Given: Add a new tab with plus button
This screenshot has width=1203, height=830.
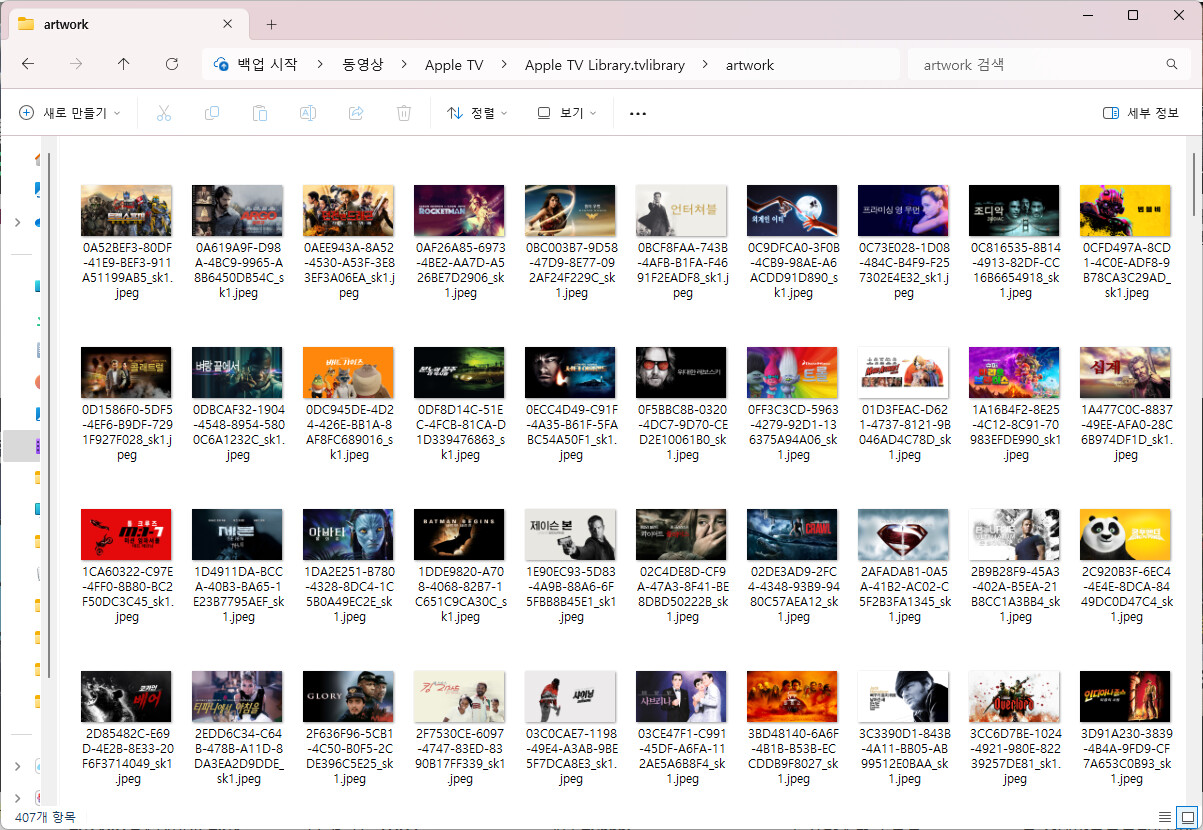Looking at the screenshot, I should (271, 24).
